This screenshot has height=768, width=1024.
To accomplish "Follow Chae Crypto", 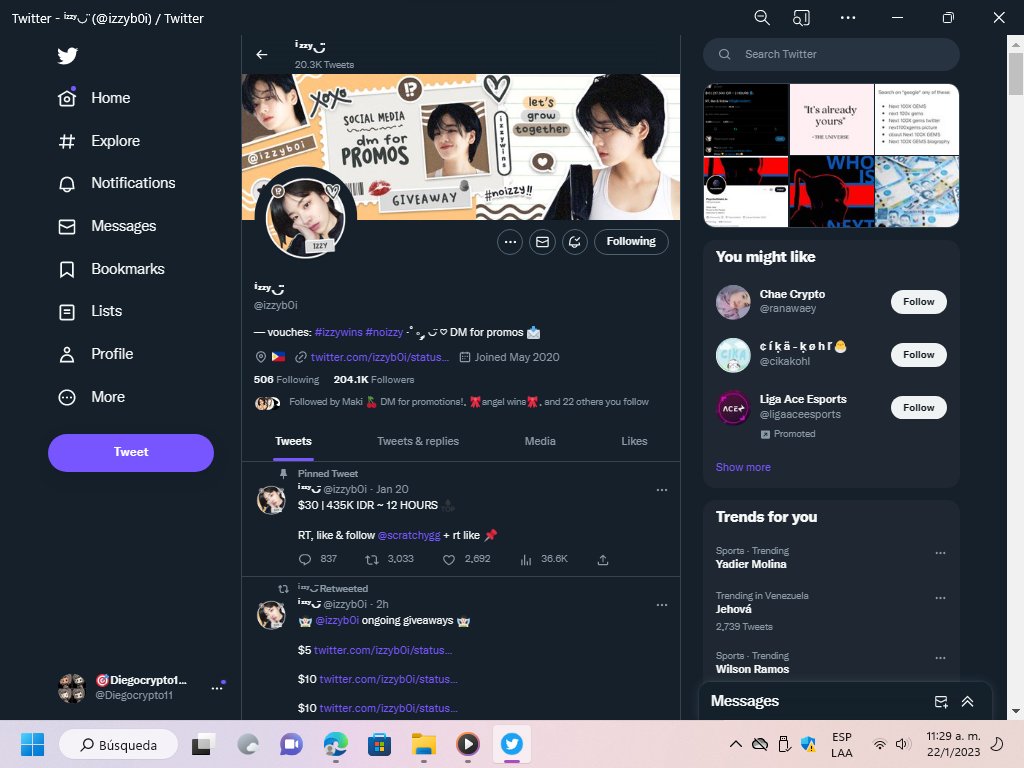I will 918,302.
